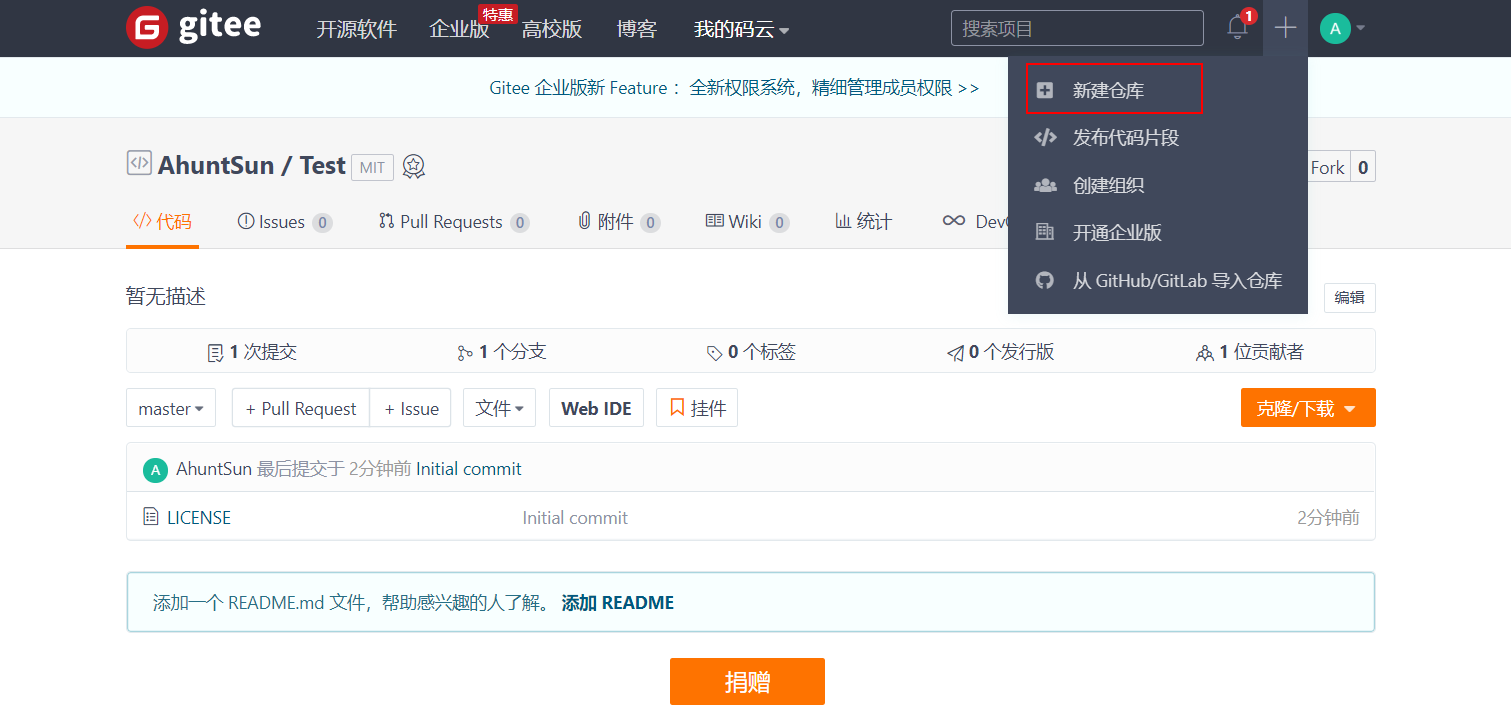
Task: View the 1 个分支 branches
Action: click(x=502, y=352)
